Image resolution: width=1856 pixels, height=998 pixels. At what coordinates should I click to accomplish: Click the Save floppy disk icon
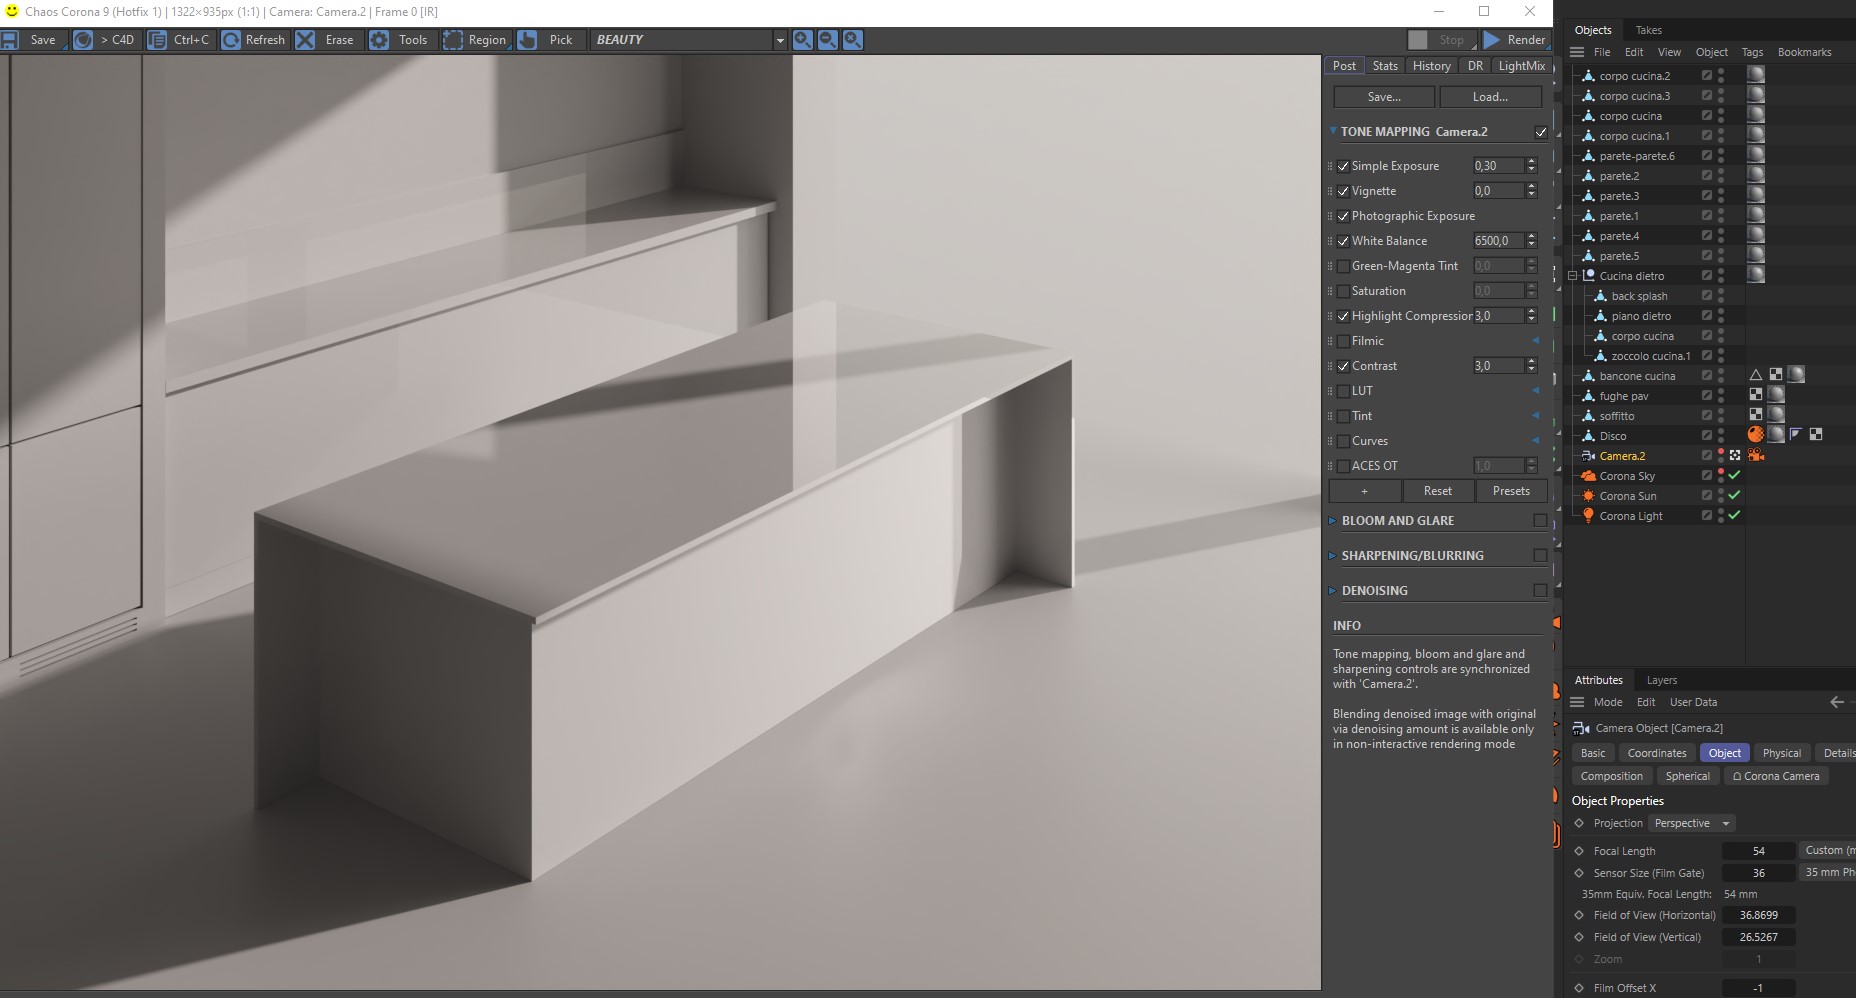pyautogui.click(x=10, y=40)
